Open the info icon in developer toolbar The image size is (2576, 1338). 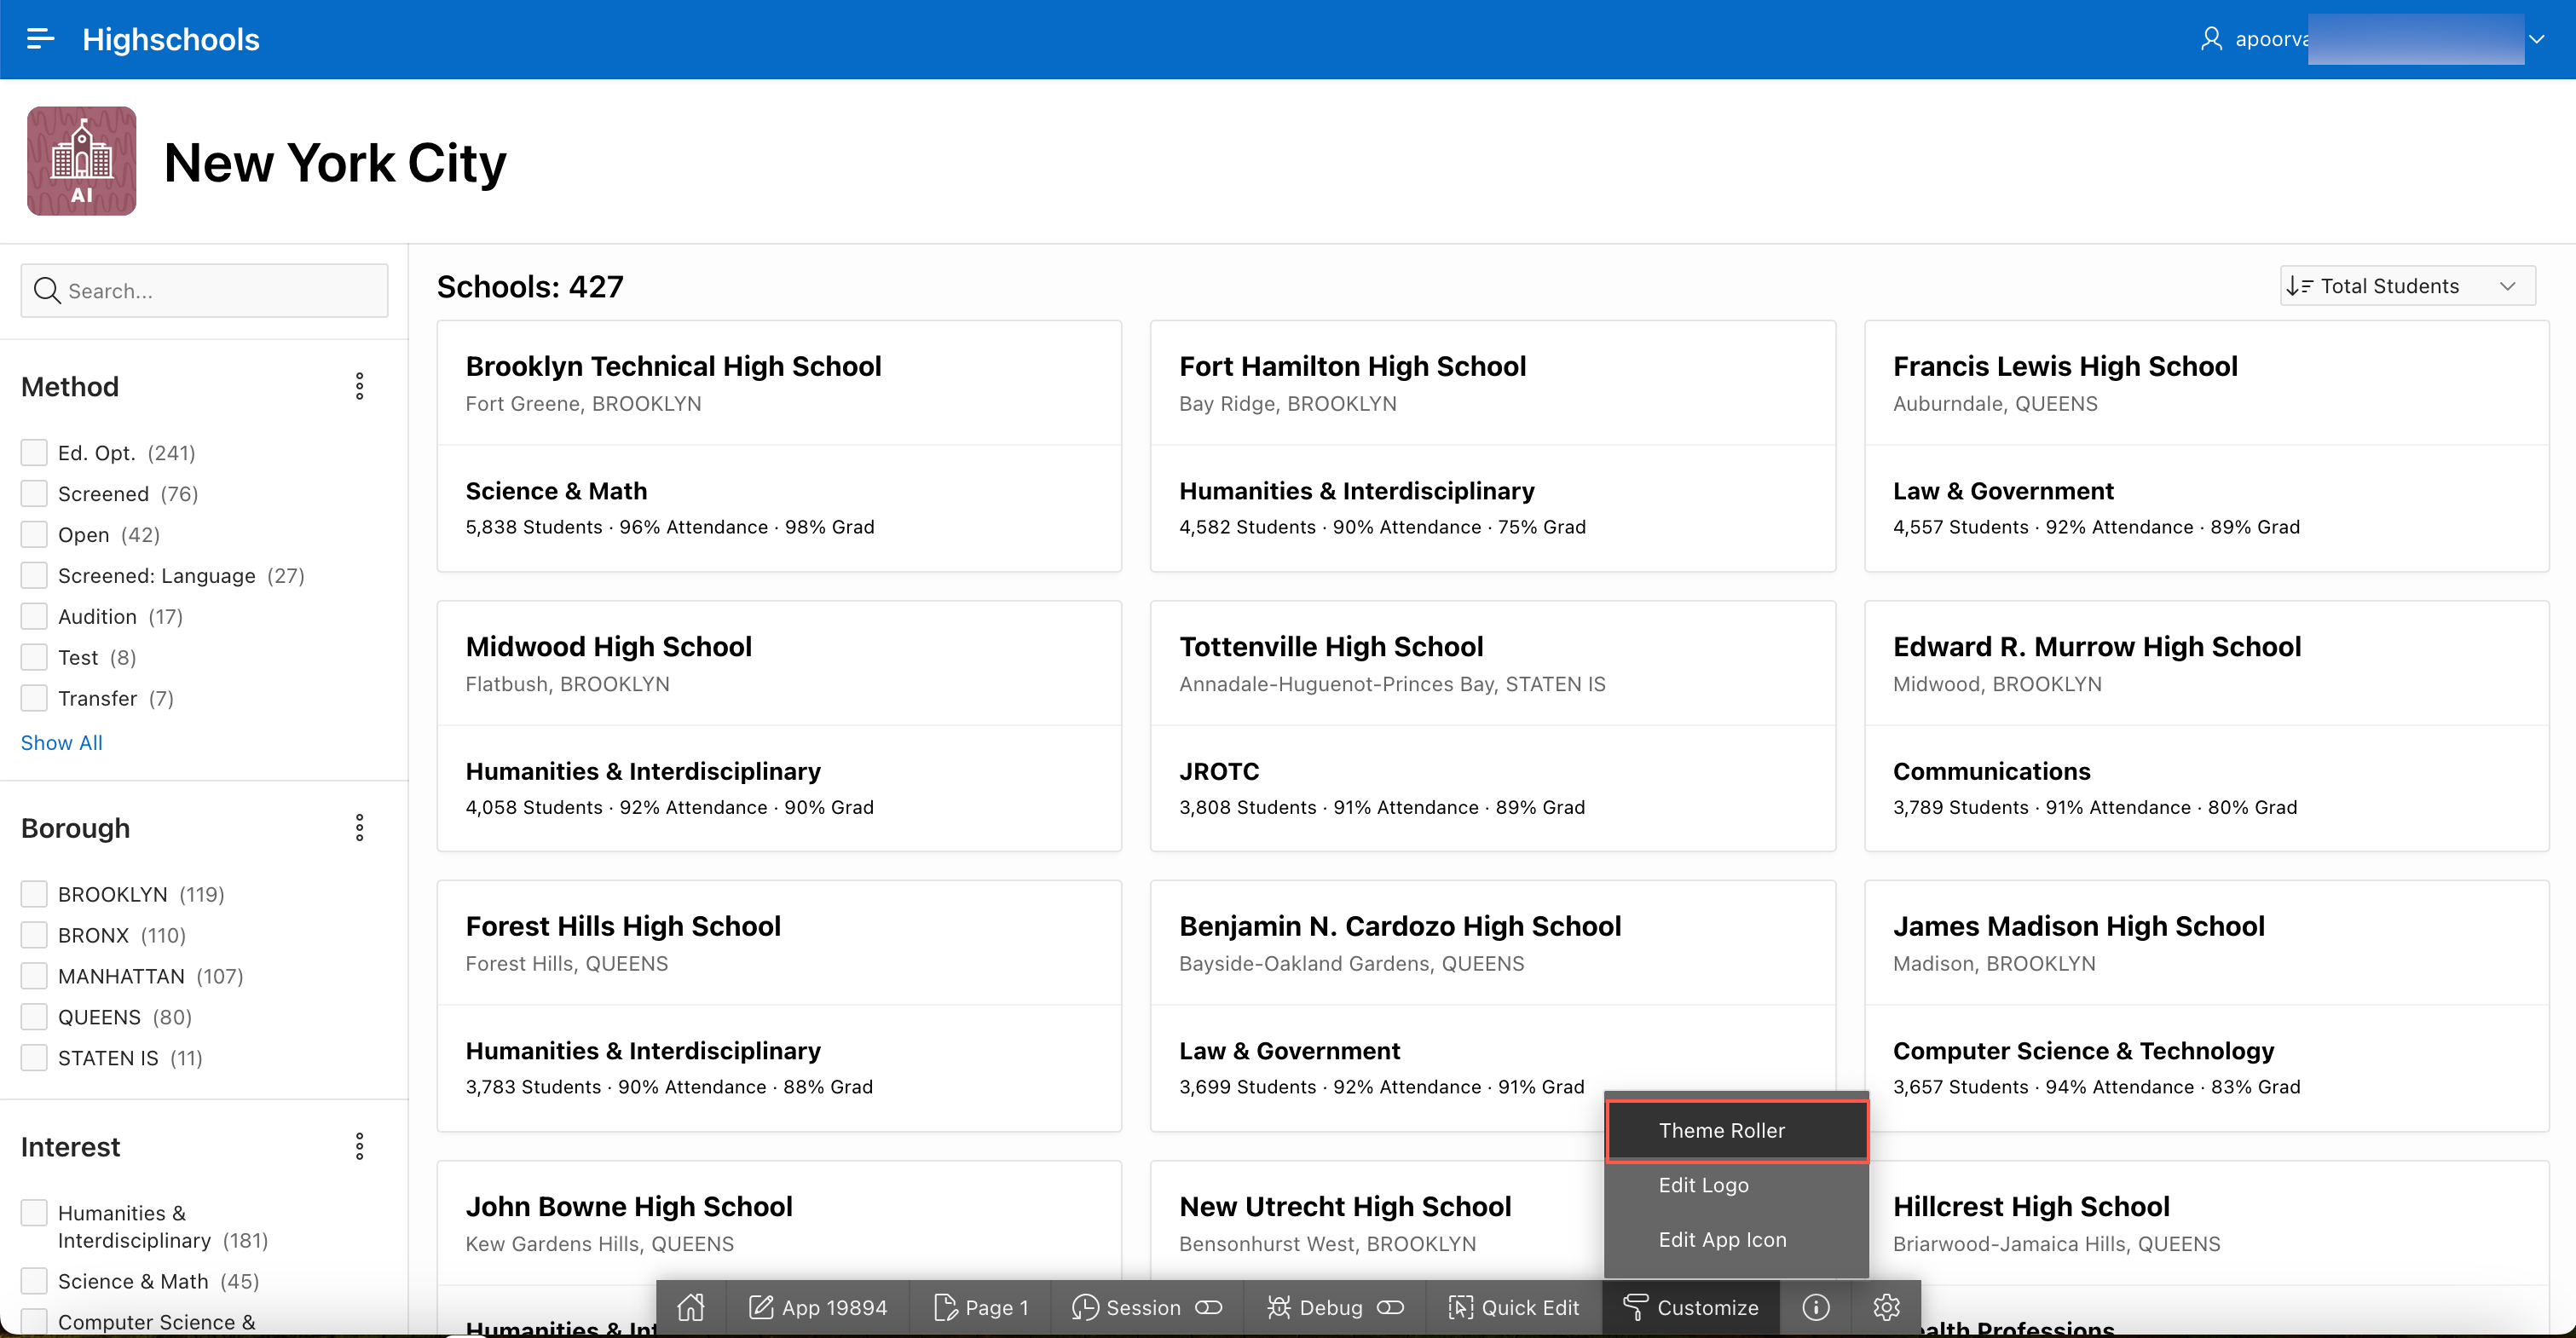click(x=1816, y=1307)
